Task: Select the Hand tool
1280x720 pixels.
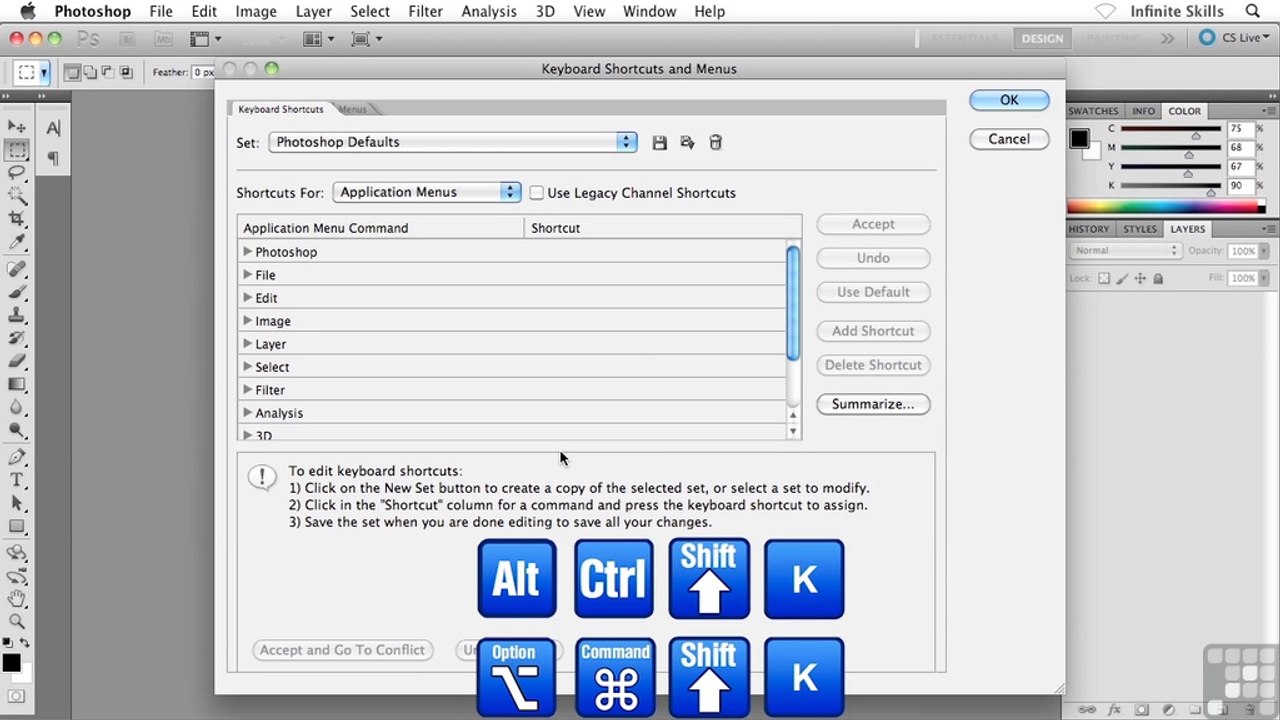Action: (17, 599)
